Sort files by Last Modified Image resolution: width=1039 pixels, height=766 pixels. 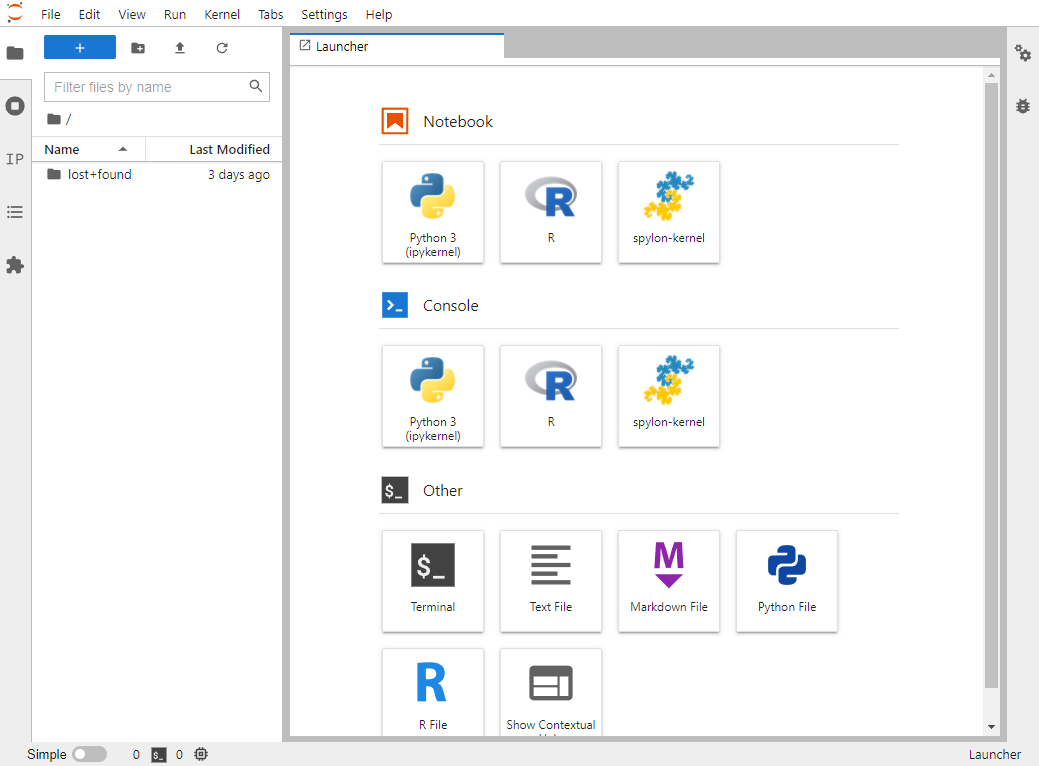[229, 150]
